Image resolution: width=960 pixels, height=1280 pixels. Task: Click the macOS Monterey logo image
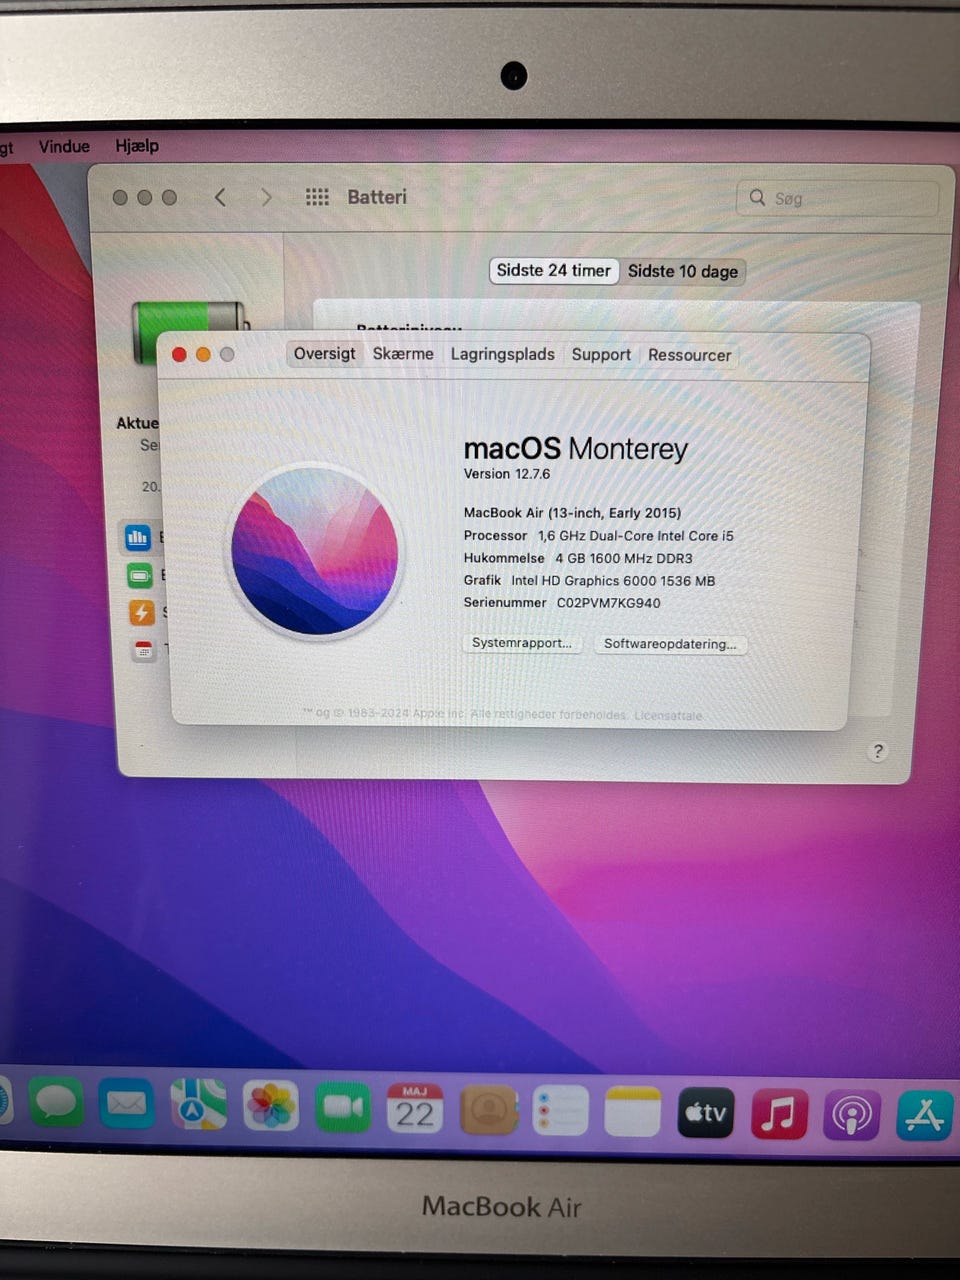click(x=315, y=551)
